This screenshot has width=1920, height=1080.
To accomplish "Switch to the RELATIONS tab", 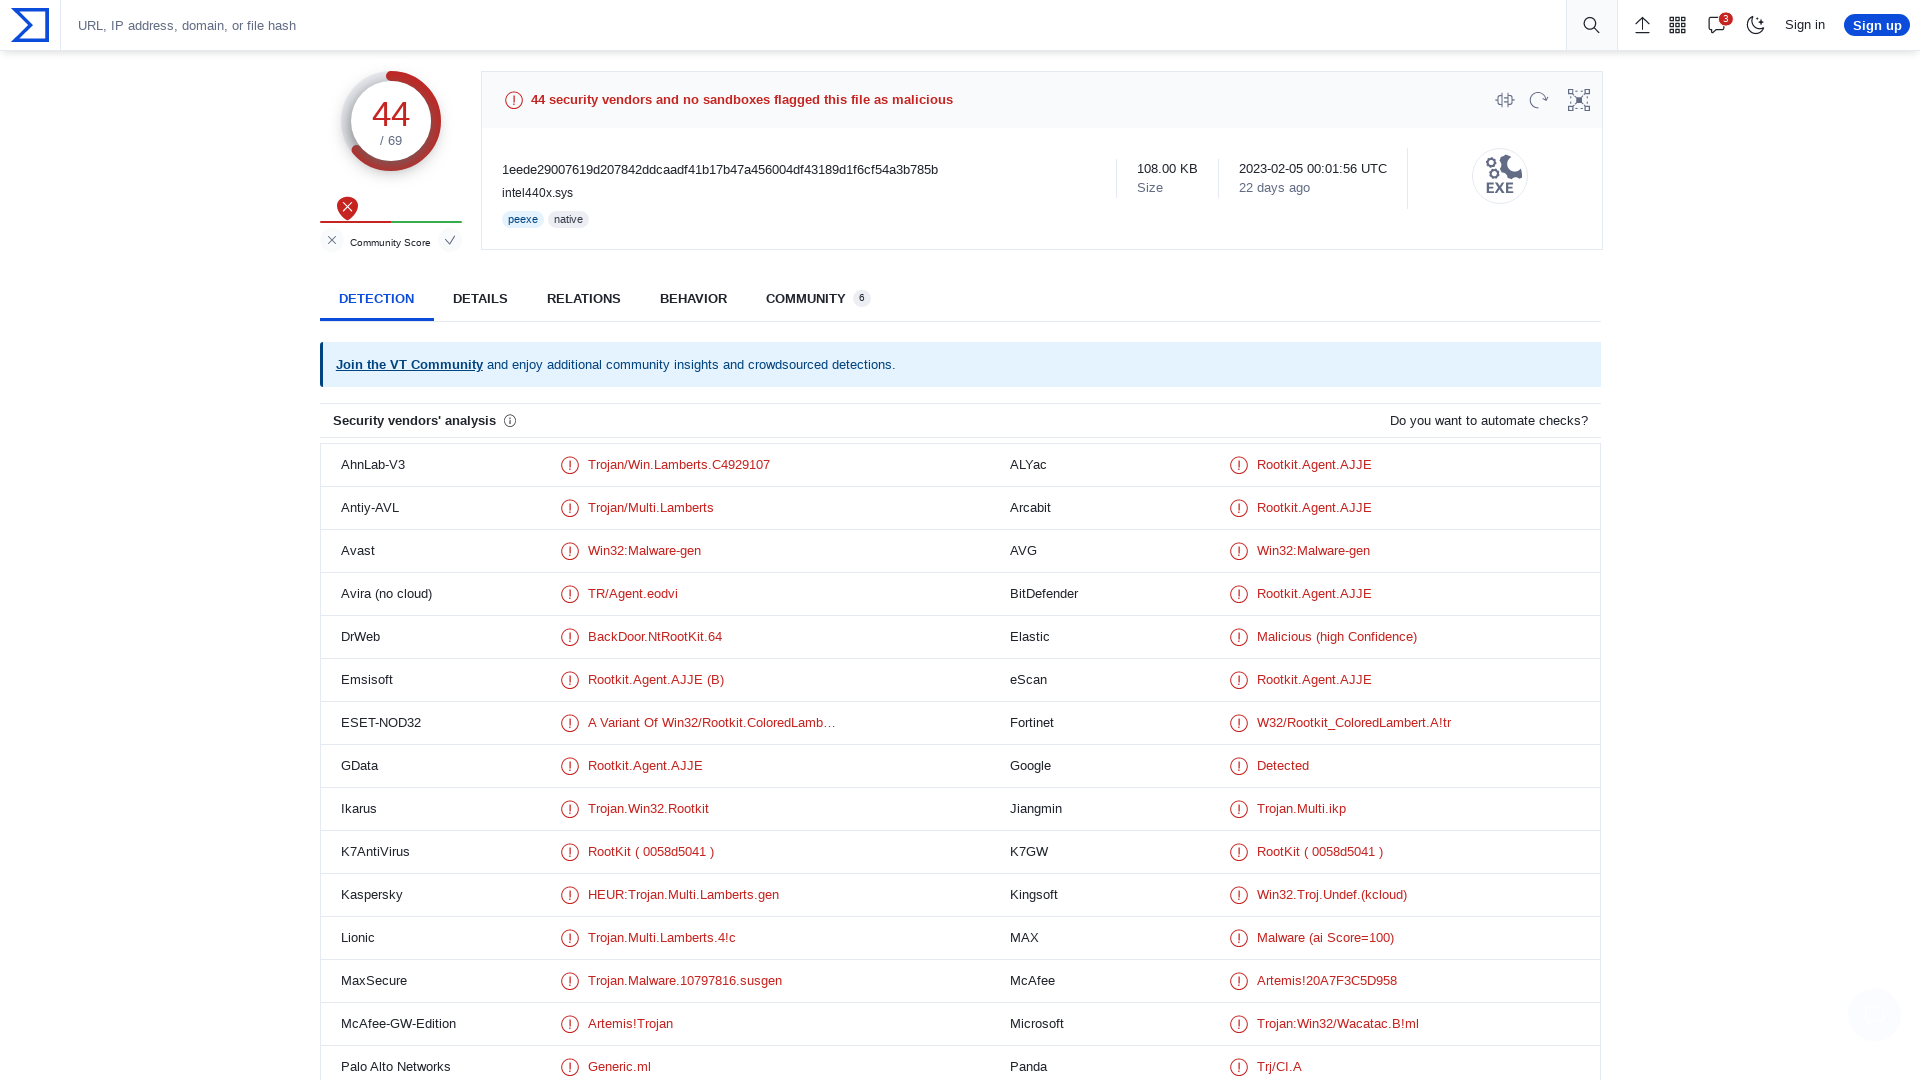I will [x=584, y=299].
